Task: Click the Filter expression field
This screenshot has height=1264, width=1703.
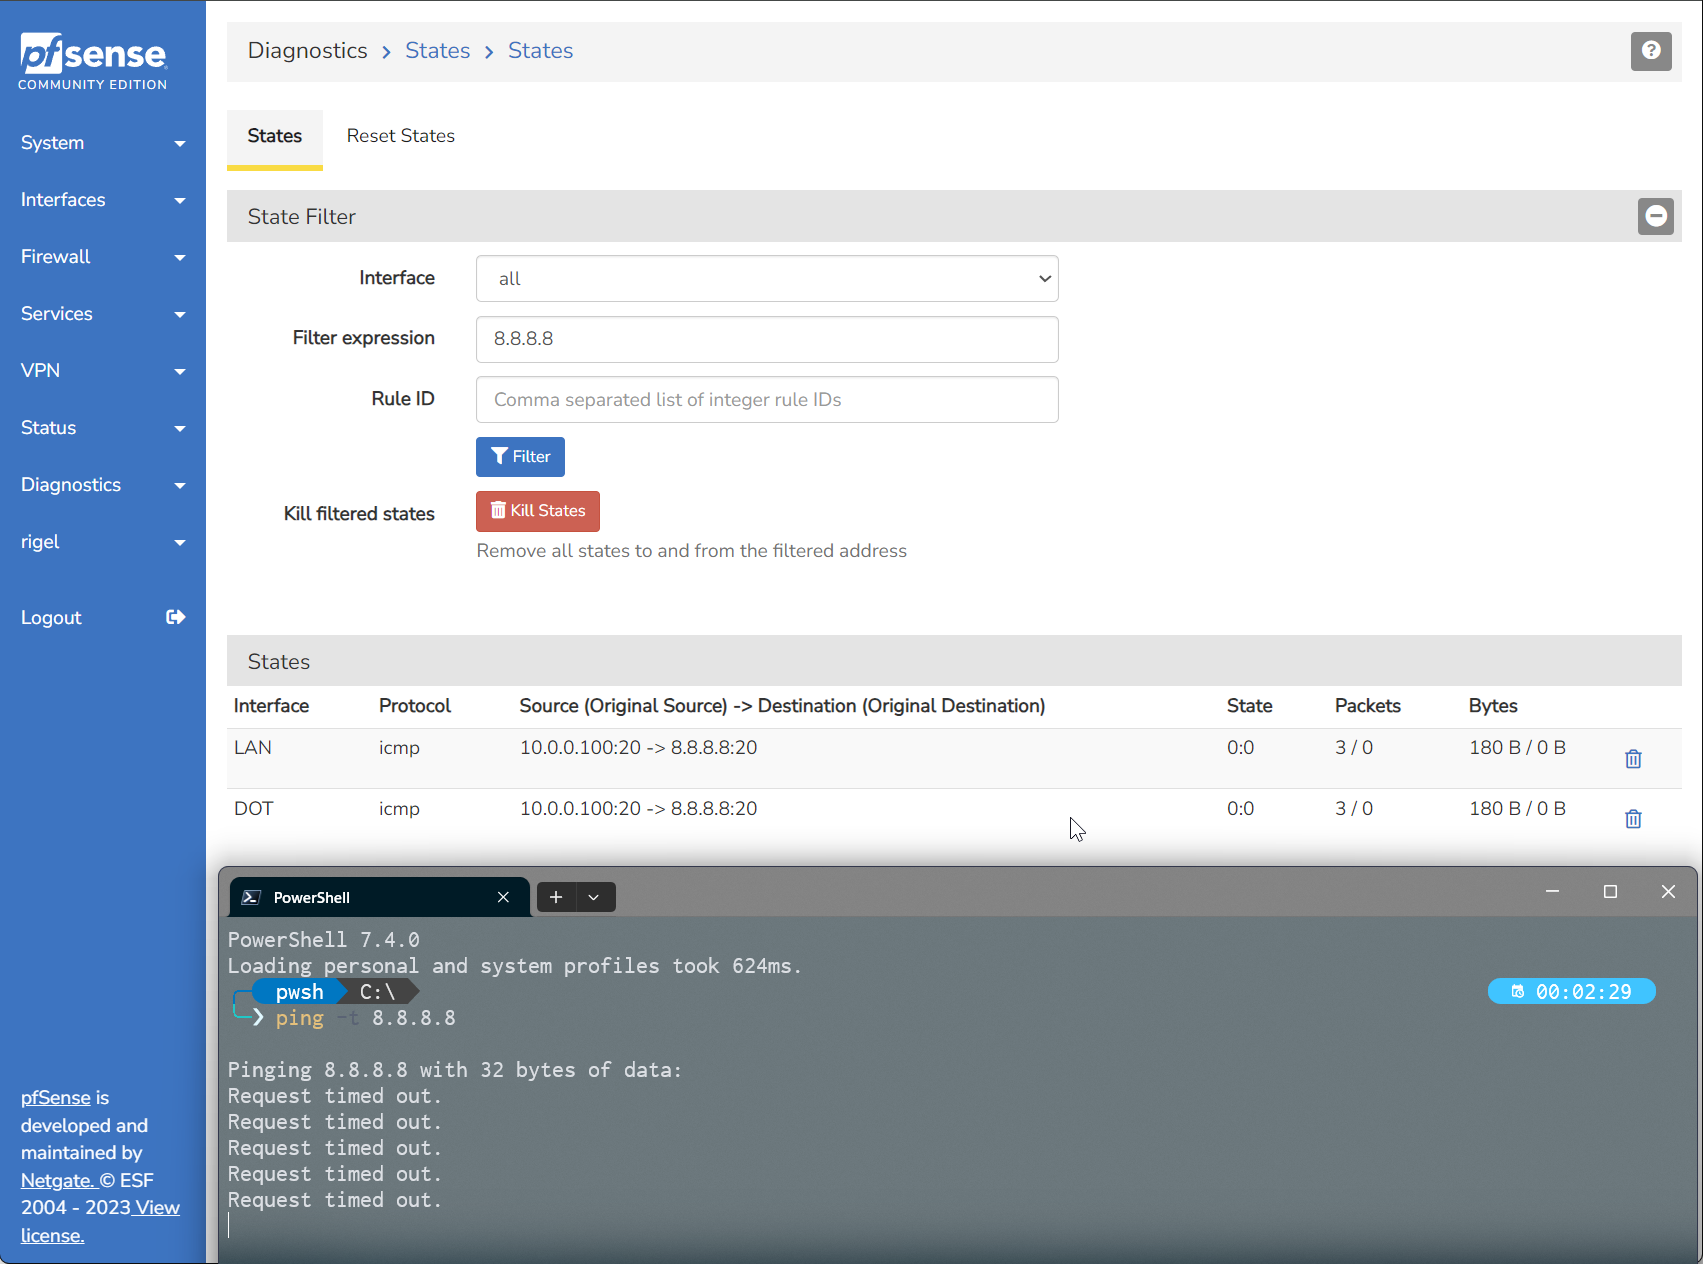Action: click(767, 339)
